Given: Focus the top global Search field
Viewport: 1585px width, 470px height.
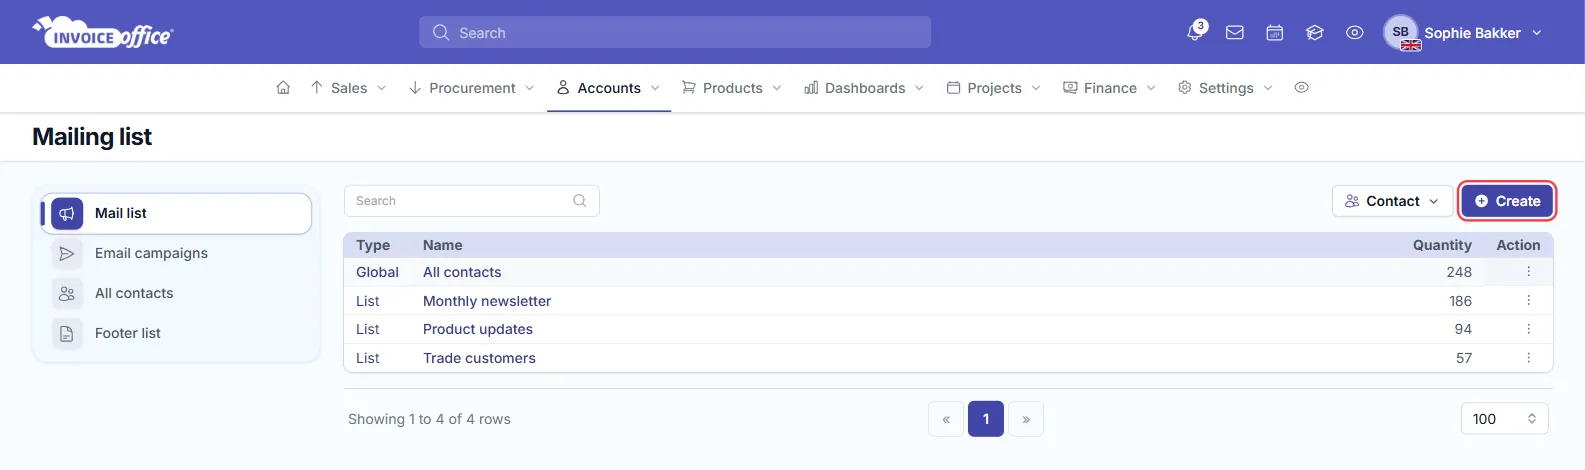Looking at the screenshot, I should pos(675,32).
